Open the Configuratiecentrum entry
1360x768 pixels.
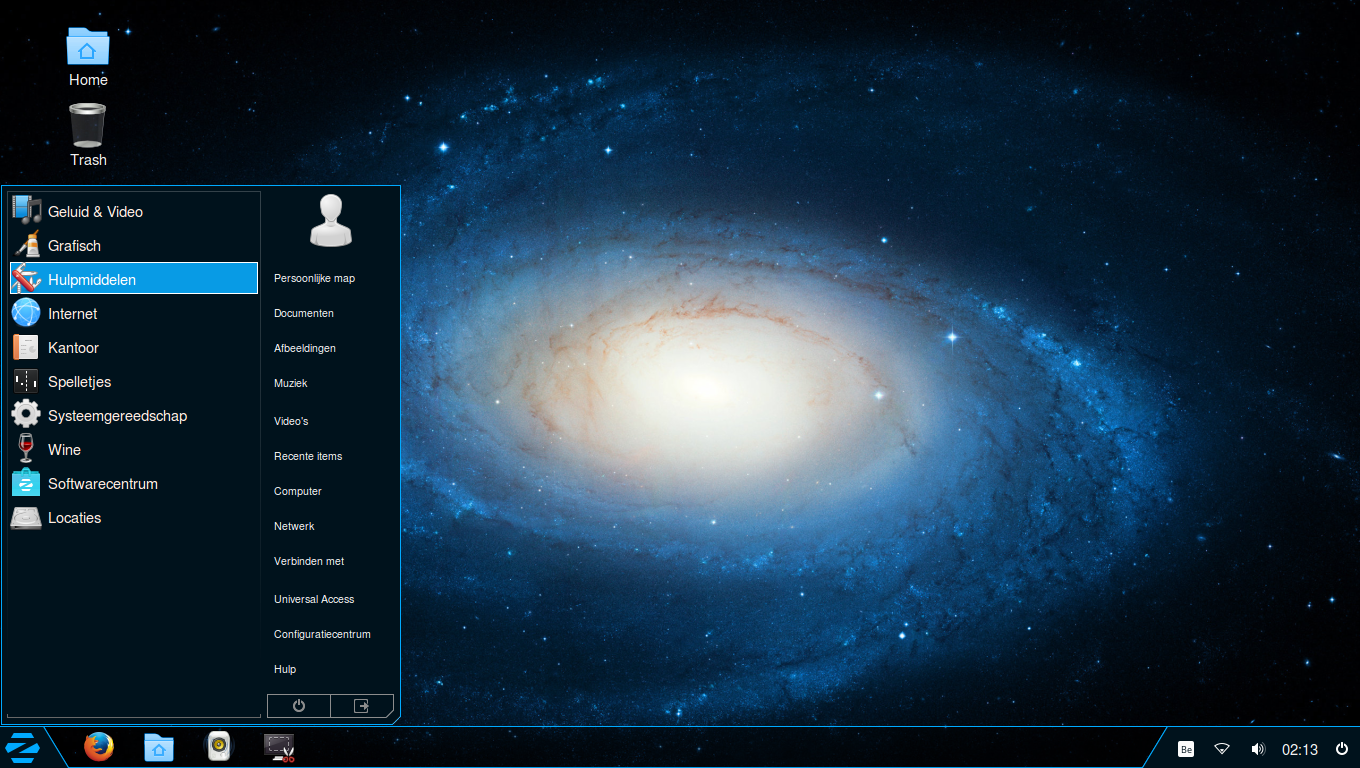tap(322, 634)
